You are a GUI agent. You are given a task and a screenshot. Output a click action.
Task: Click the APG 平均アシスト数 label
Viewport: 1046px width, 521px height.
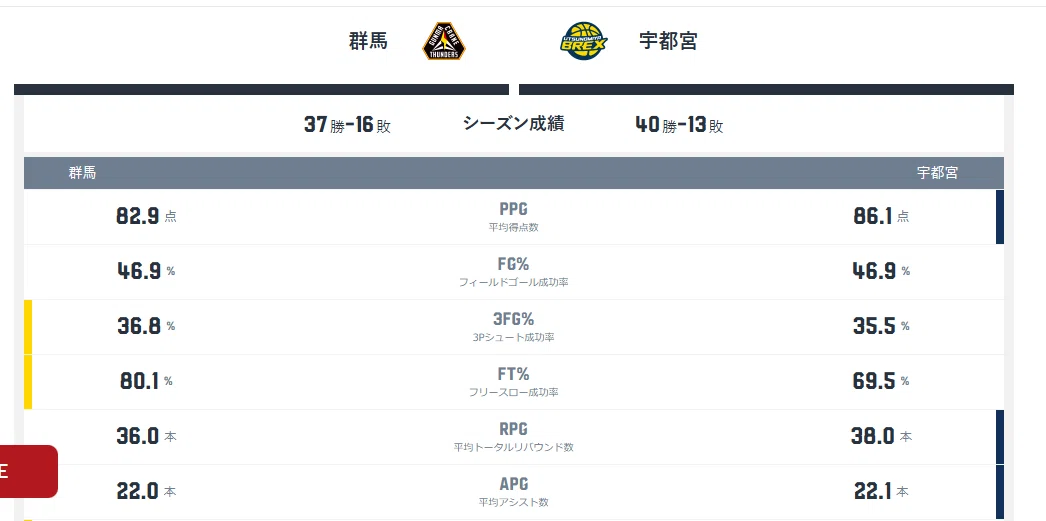point(513,492)
